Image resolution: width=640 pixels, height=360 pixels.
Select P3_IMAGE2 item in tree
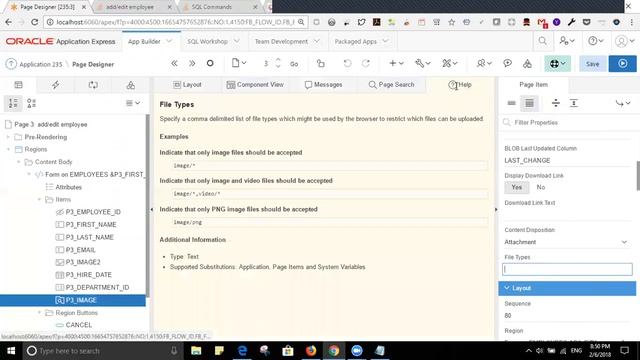tap(83, 262)
